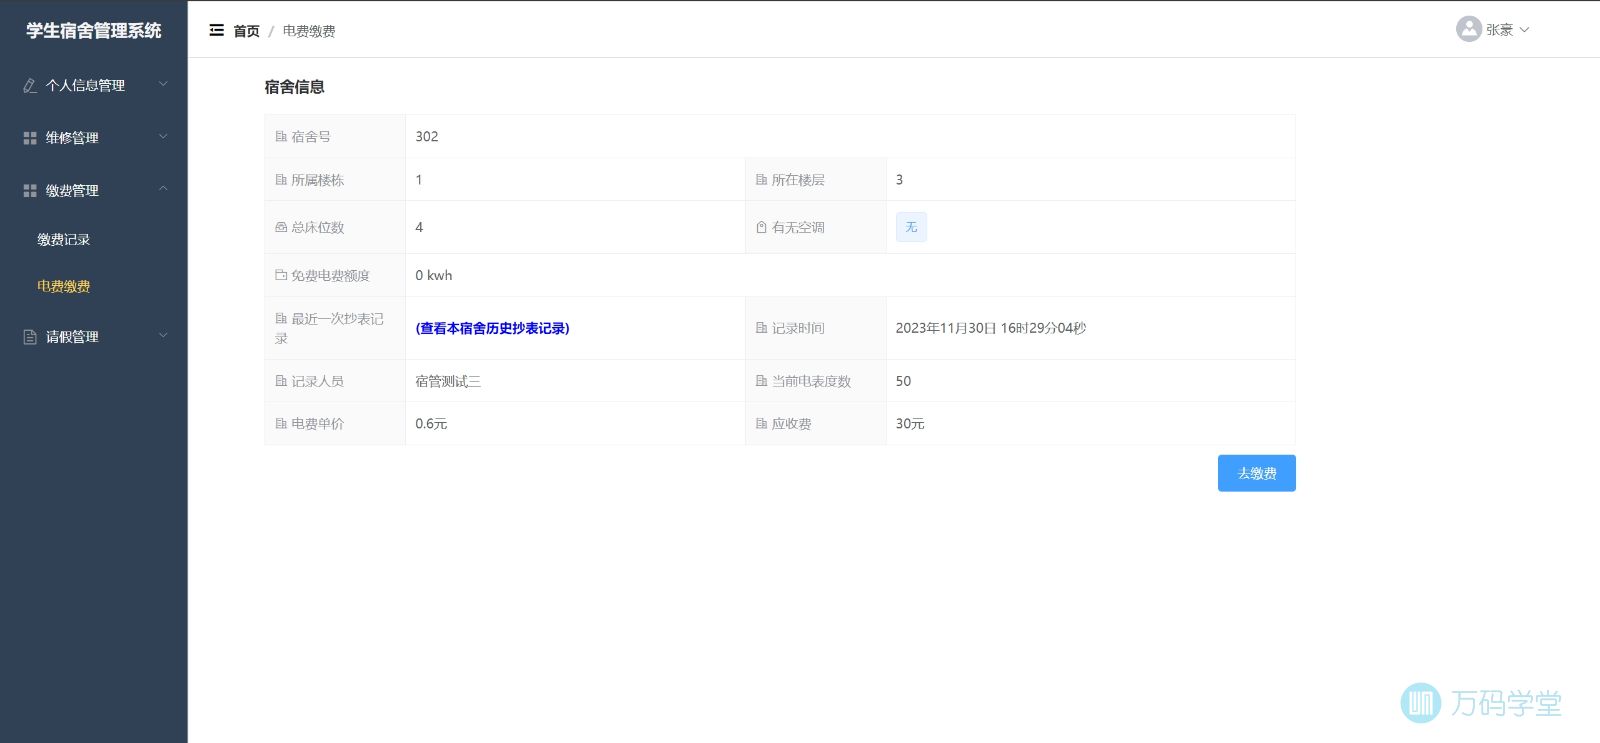This screenshot has width=1600, height=743.
Task: Click the building value 1
Action: 419,180
